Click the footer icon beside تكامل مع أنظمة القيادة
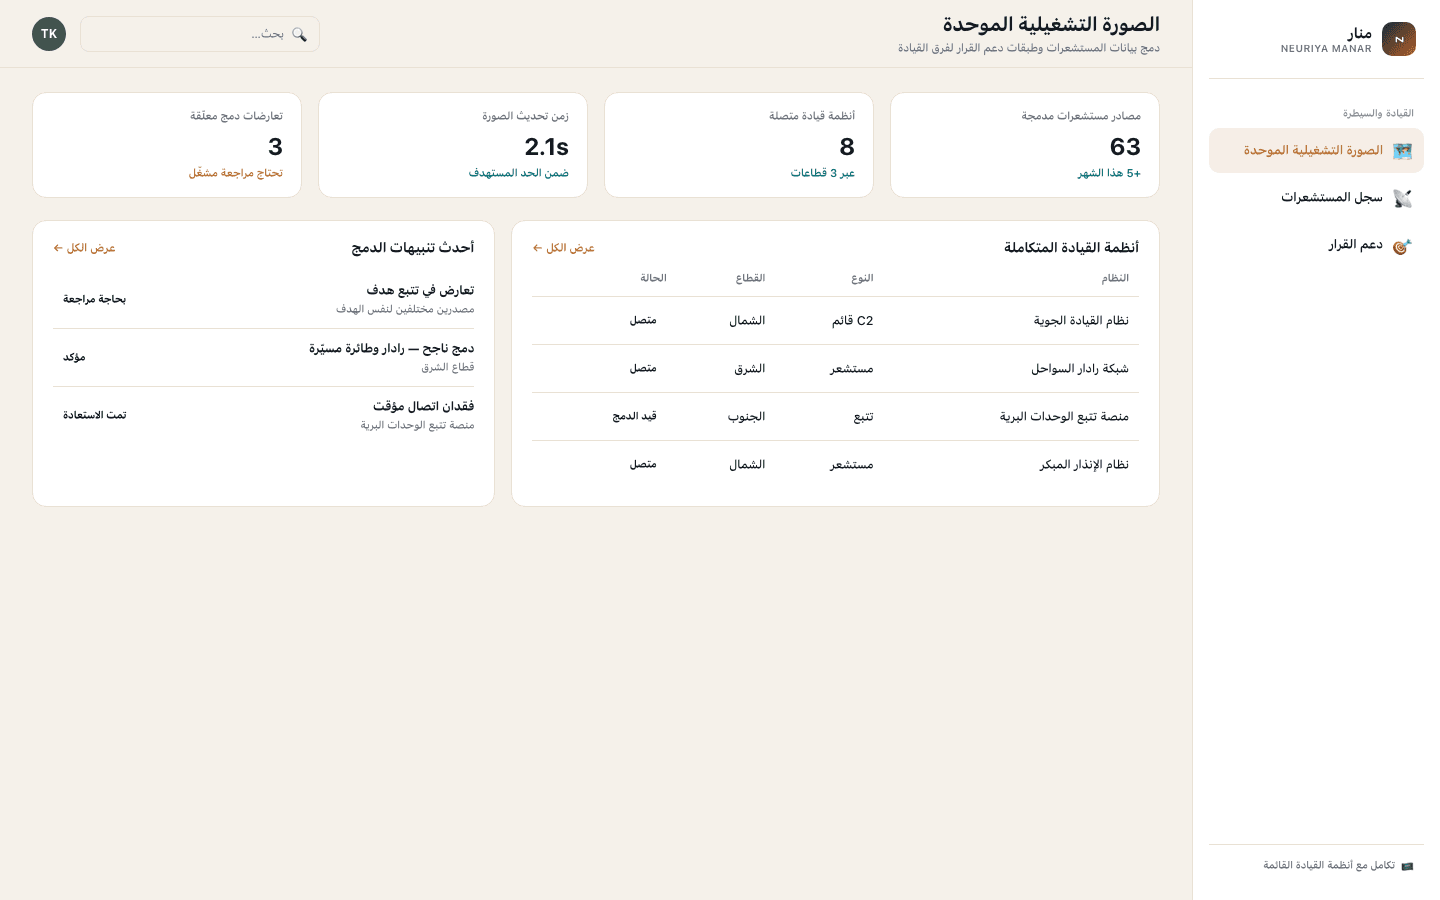Image resolution: width=1440 pixels, height=900 pixels. pos(1407,866)
